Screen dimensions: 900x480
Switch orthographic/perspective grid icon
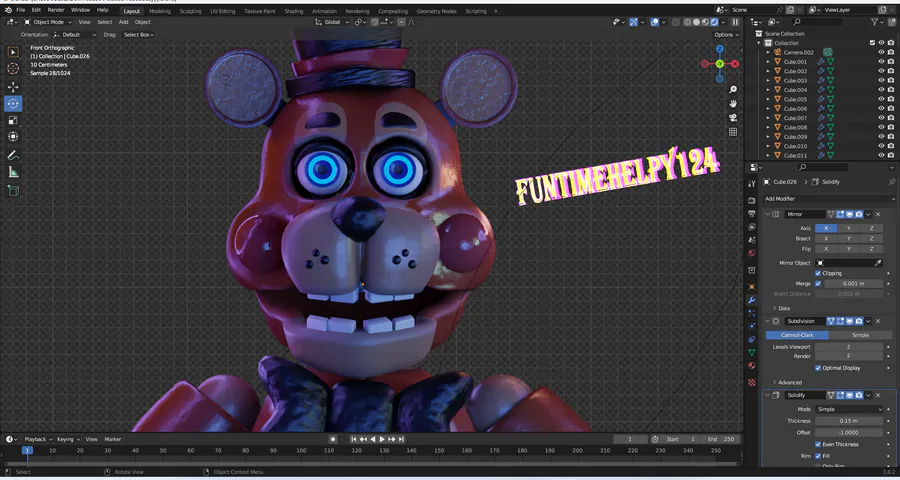(x=733, y=131)
